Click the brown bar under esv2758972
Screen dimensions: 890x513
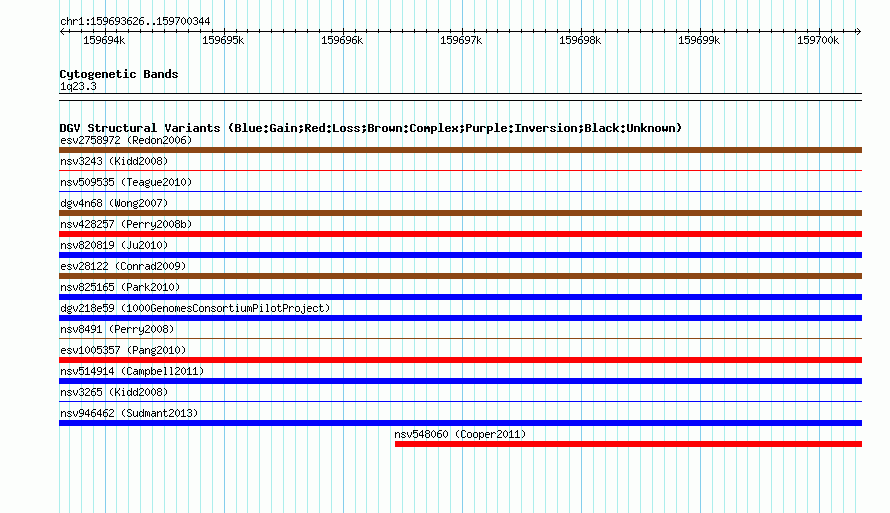tap(460, 150)
